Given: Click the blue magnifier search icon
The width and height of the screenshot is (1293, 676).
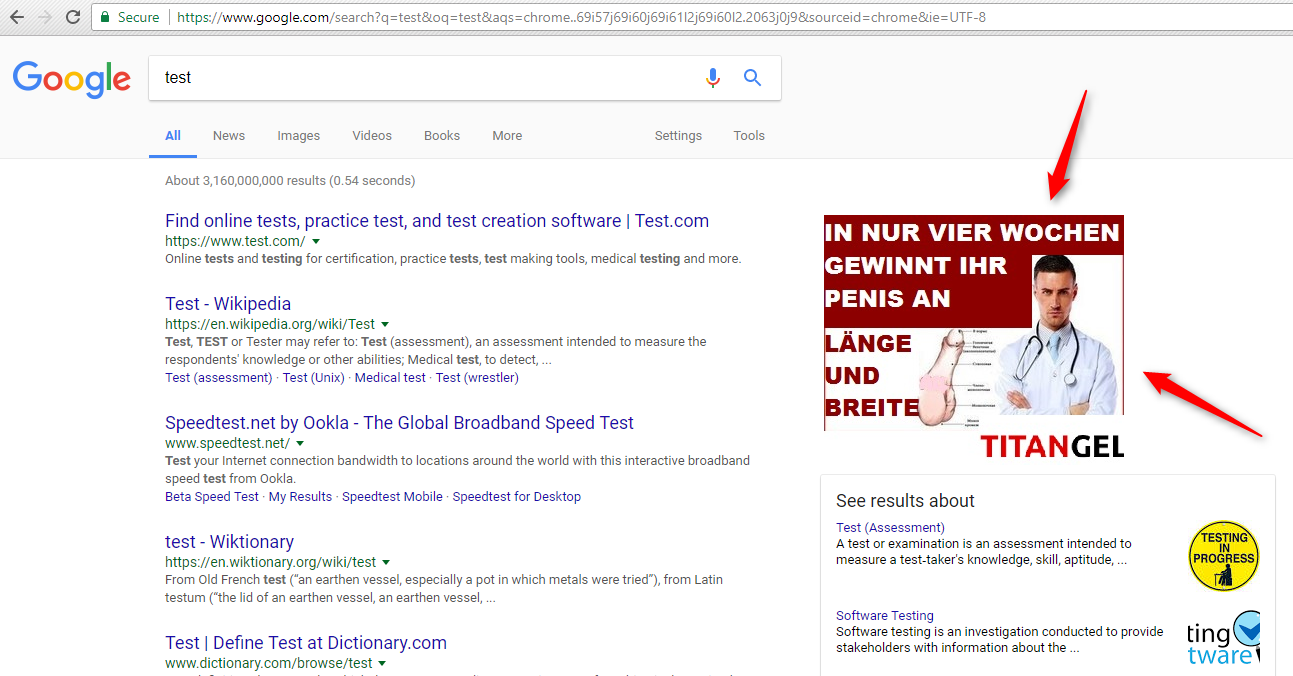Looking at the screenshot, I should [x=753, y=78].
